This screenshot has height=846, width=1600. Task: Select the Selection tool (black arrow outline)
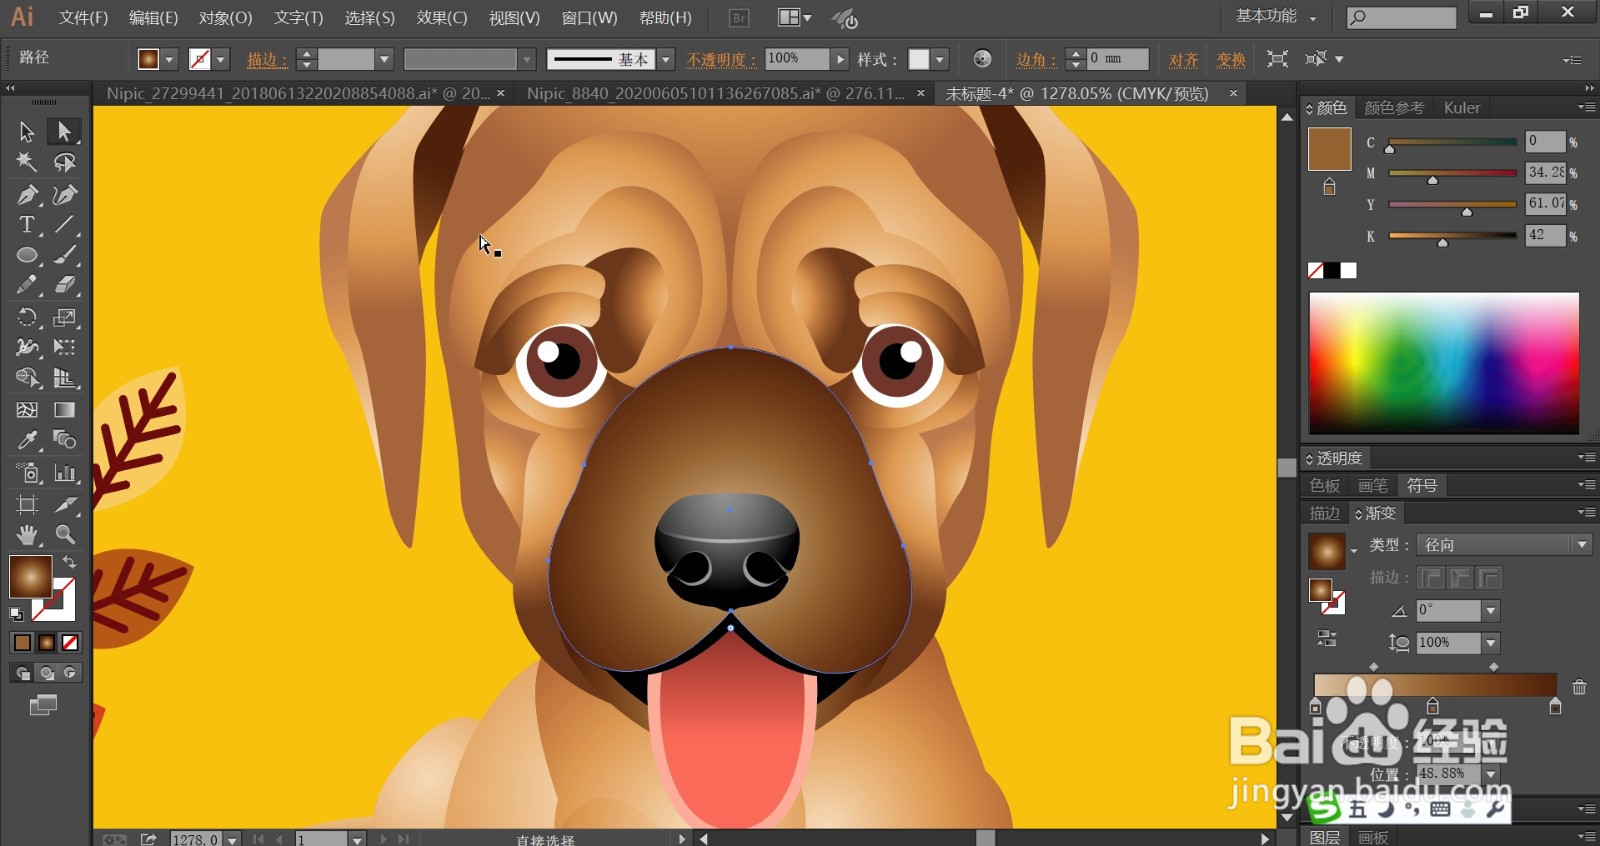coord(27,131)
